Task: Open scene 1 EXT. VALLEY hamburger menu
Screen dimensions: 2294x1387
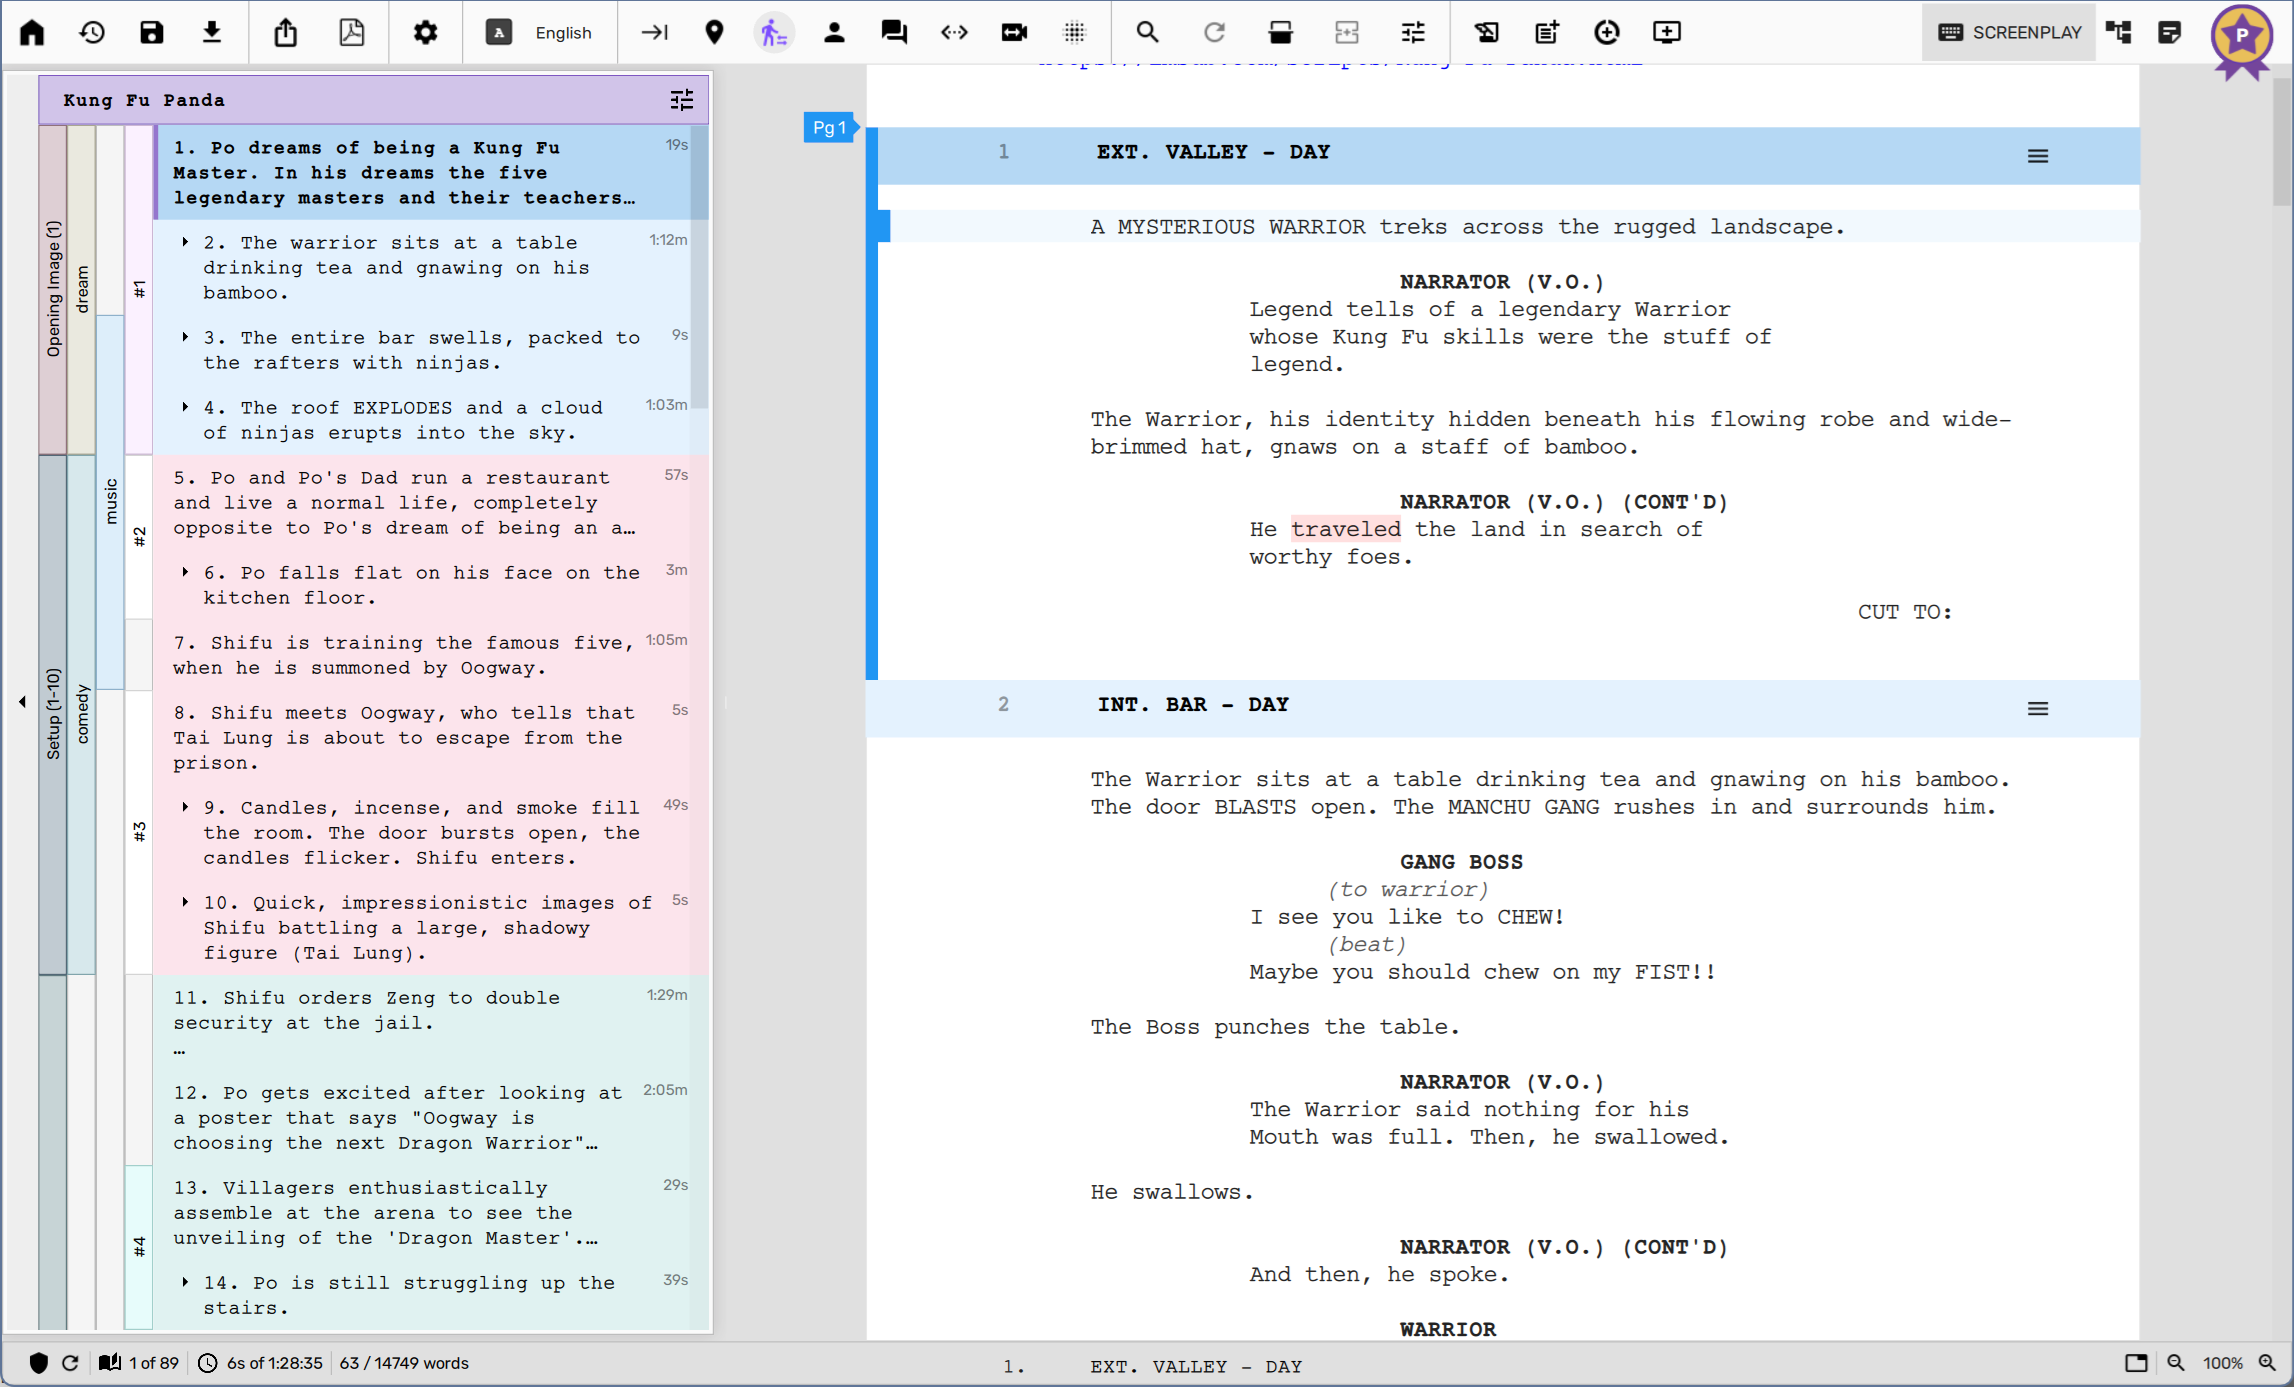Action: click(2037, 156)
